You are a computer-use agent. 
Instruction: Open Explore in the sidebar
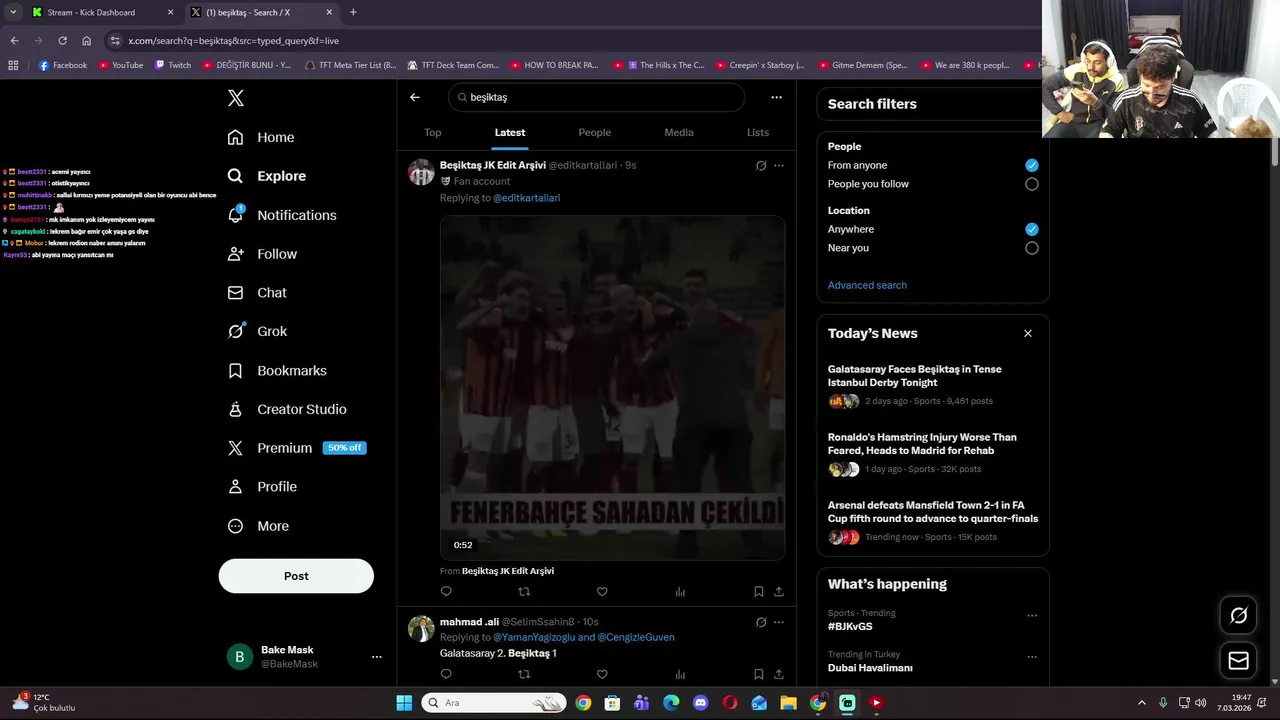(266, 176)
